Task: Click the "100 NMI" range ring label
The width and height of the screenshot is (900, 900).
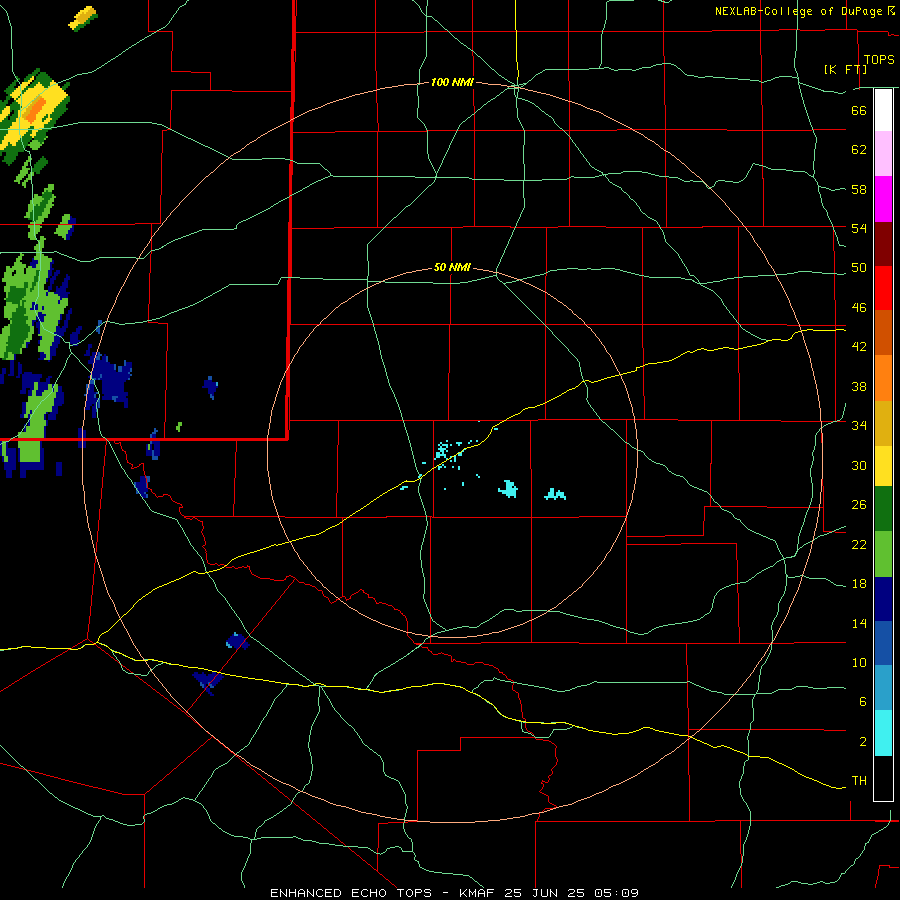Action: [x=452, y=83]
